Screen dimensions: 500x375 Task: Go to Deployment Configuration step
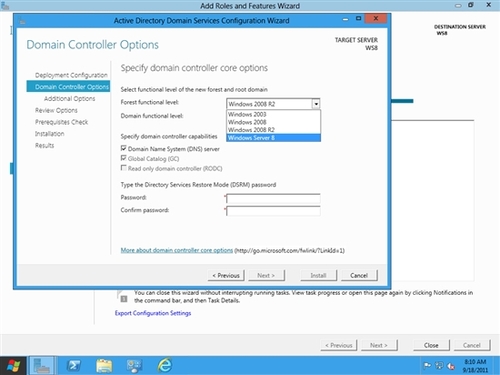[x=71, y=75]
